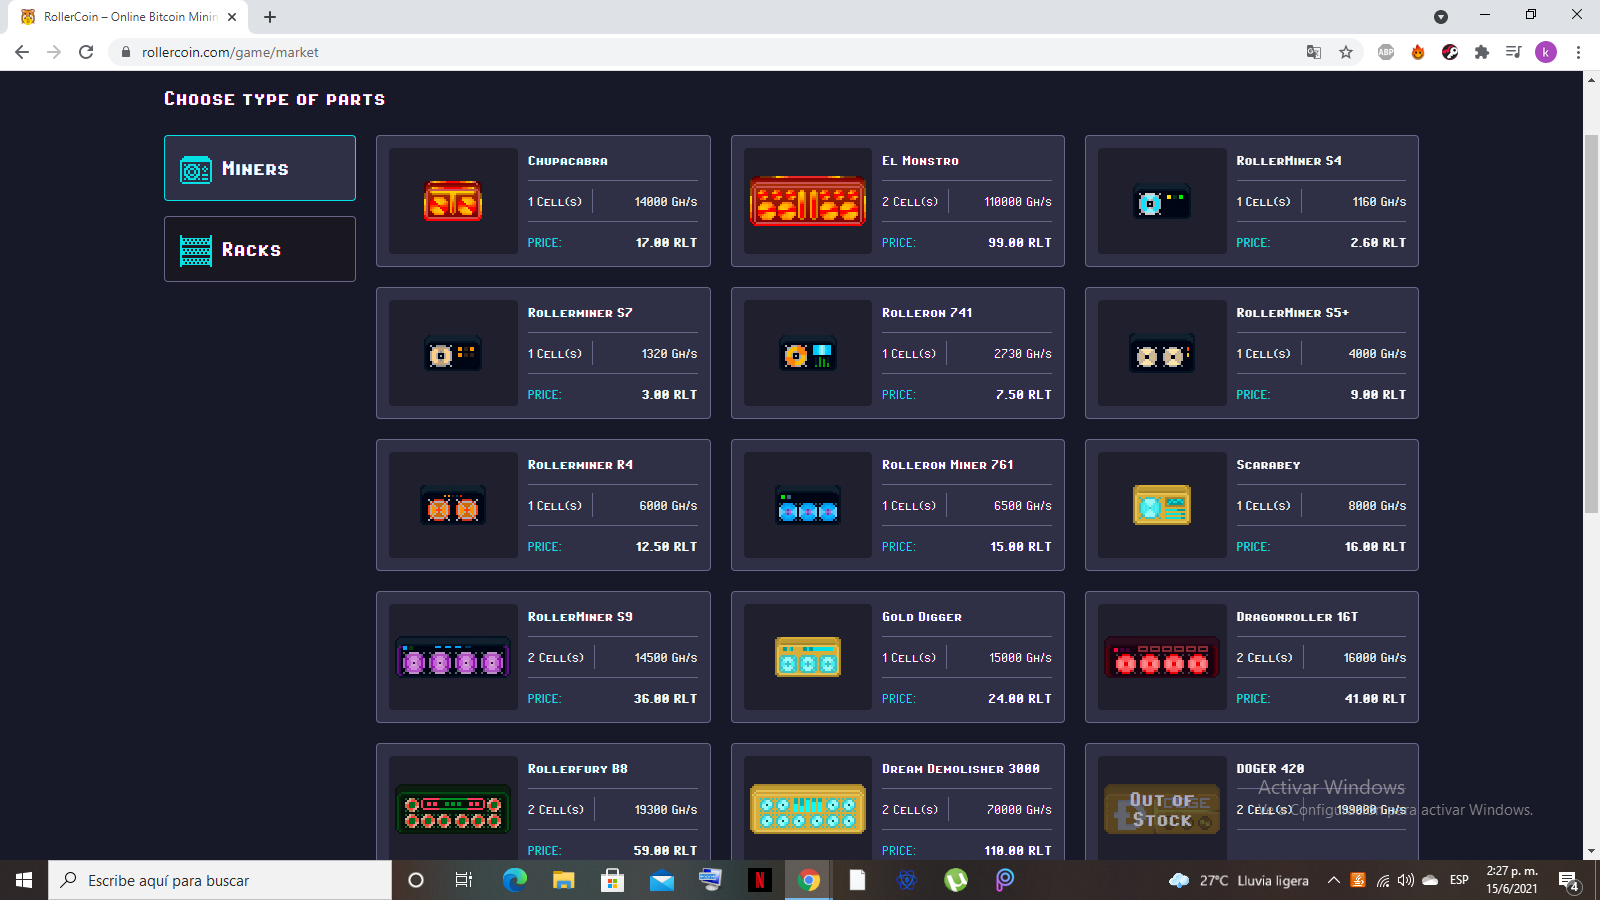1600x900 pixels.
Task: Open the media control button in Chrome toolbar
Action: pos(1514,52)
